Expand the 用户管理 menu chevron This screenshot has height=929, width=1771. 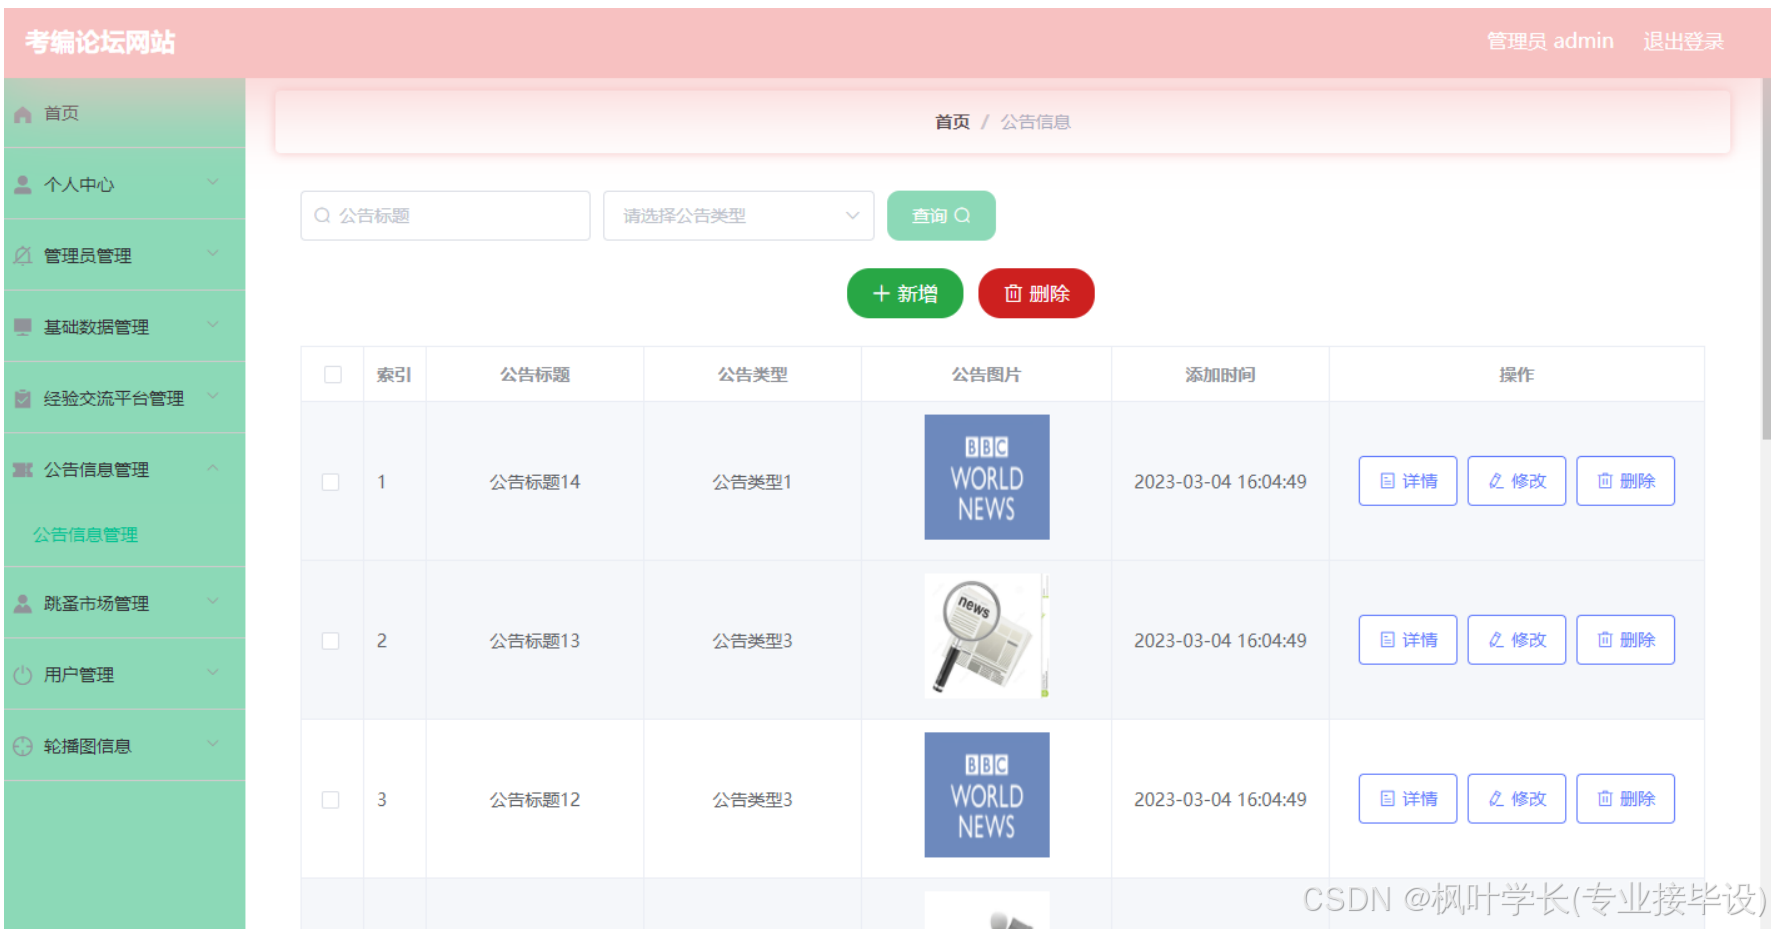click(213, 672)
